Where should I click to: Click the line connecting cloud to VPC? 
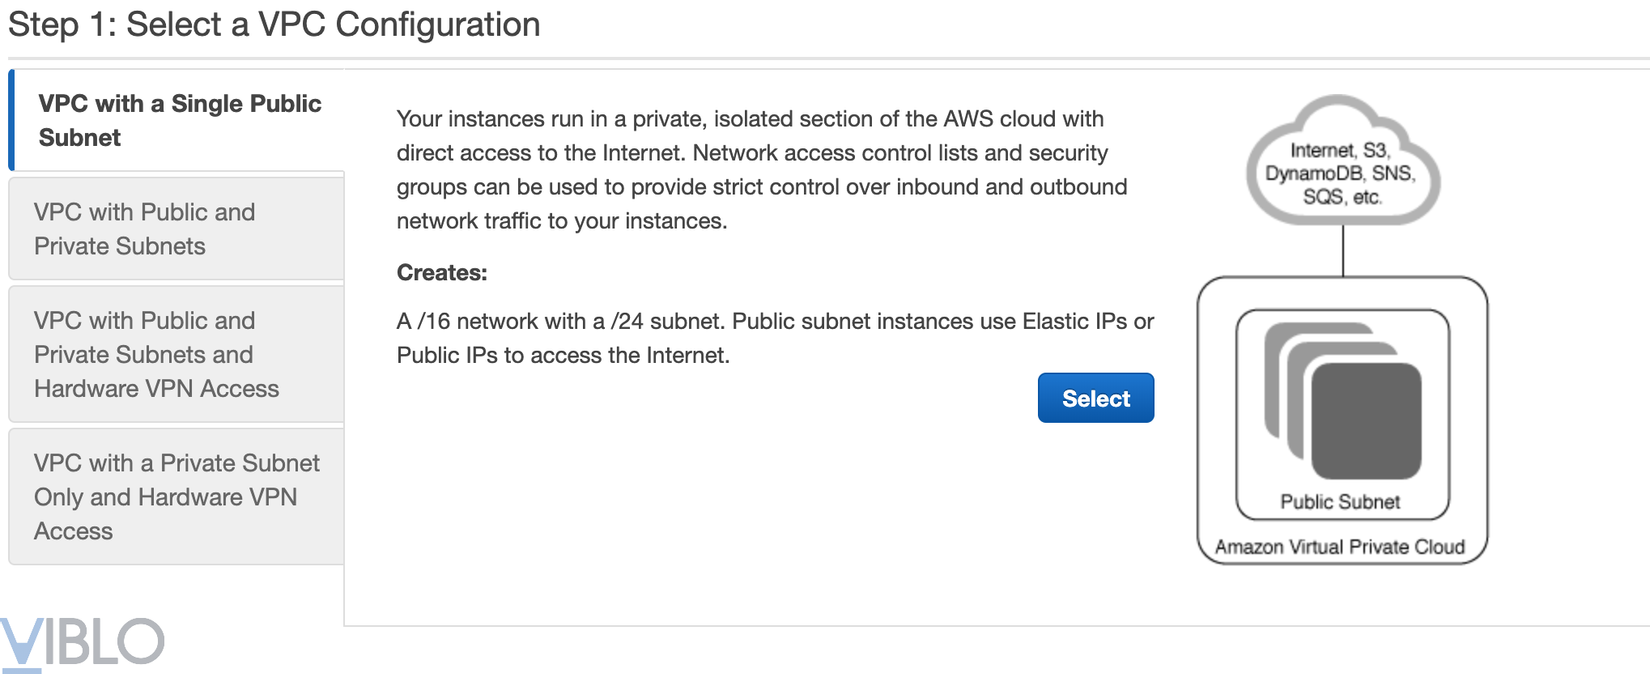tap(1342, 251)
